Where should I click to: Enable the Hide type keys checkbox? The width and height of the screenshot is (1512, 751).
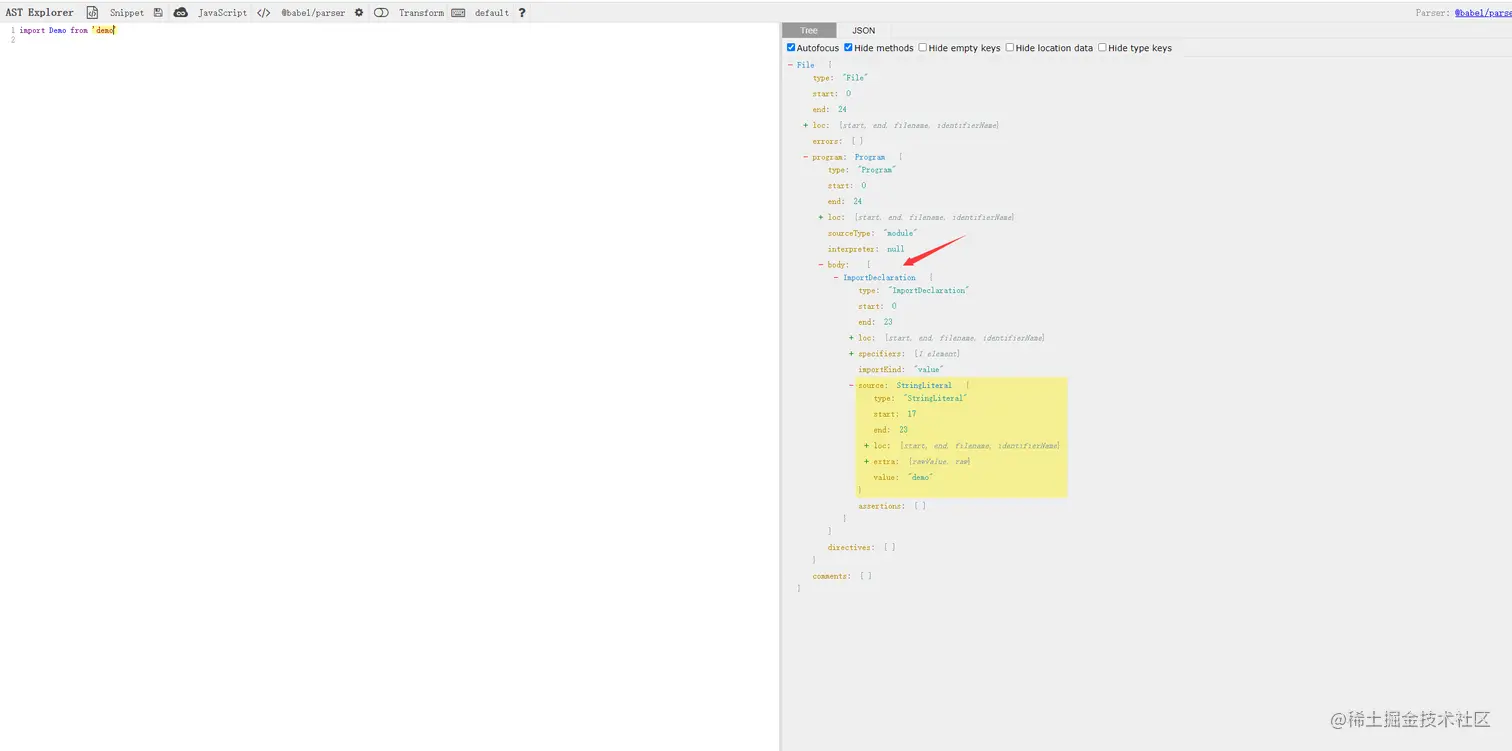tap(1103, 48)
